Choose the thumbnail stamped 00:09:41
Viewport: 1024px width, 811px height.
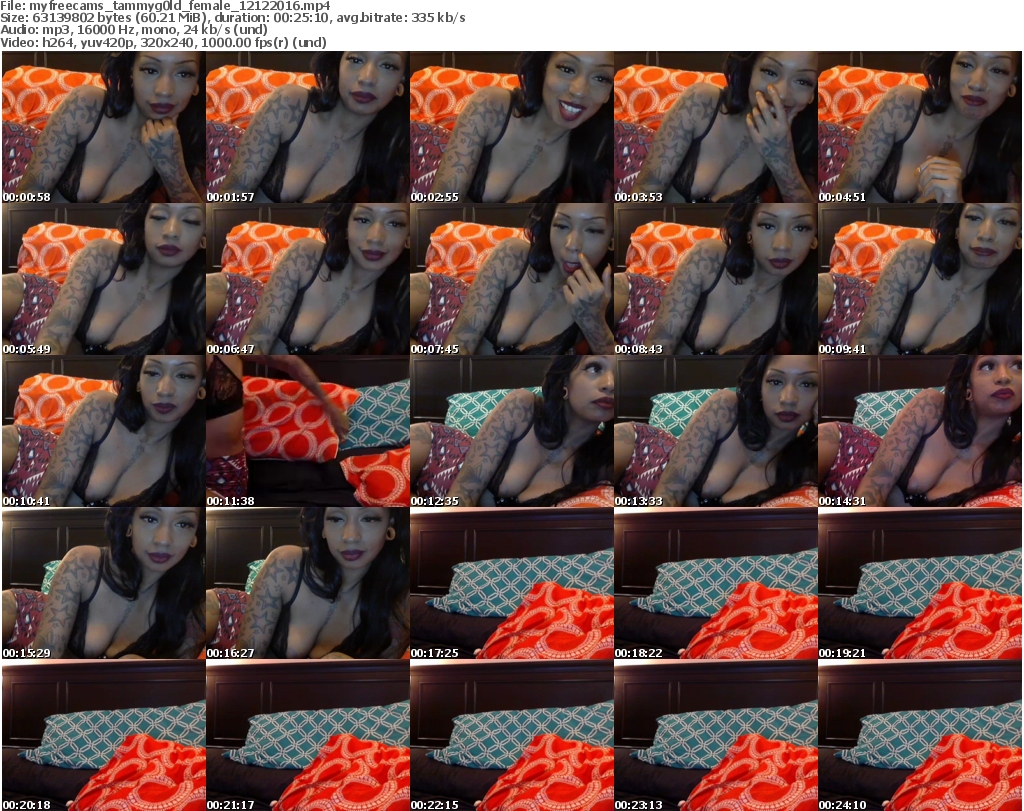tap(920, 279)
